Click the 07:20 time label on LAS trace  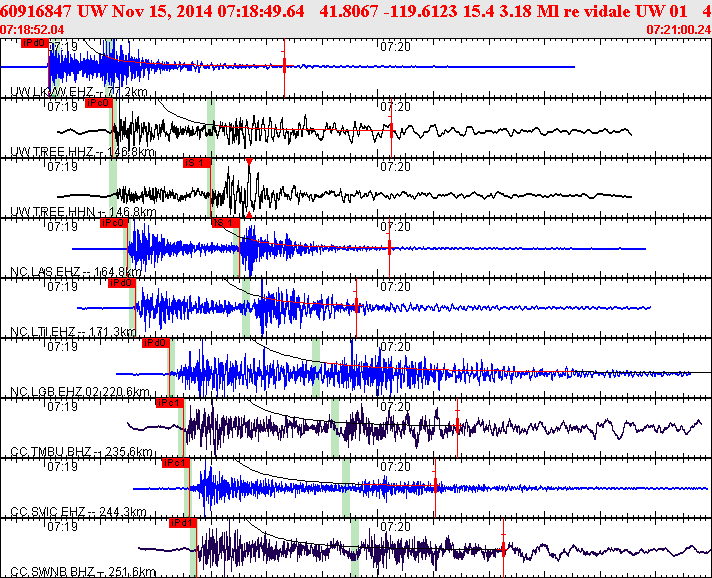[x=396, y=226]
